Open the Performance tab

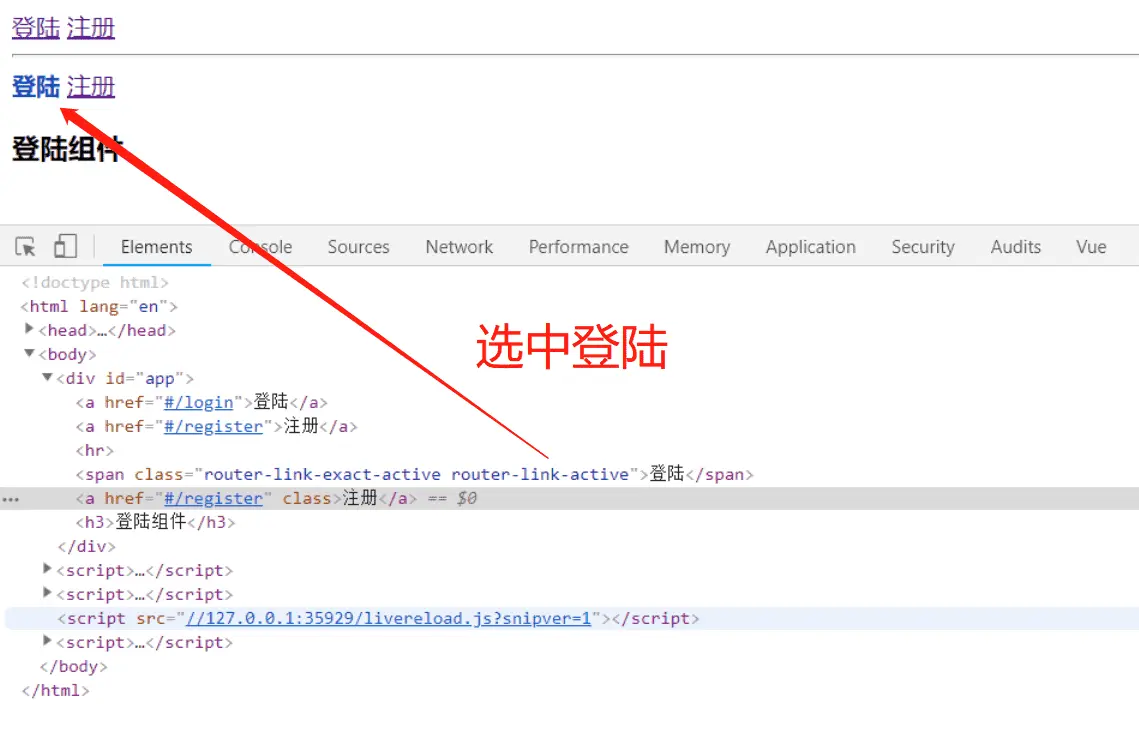coord(578,247)
